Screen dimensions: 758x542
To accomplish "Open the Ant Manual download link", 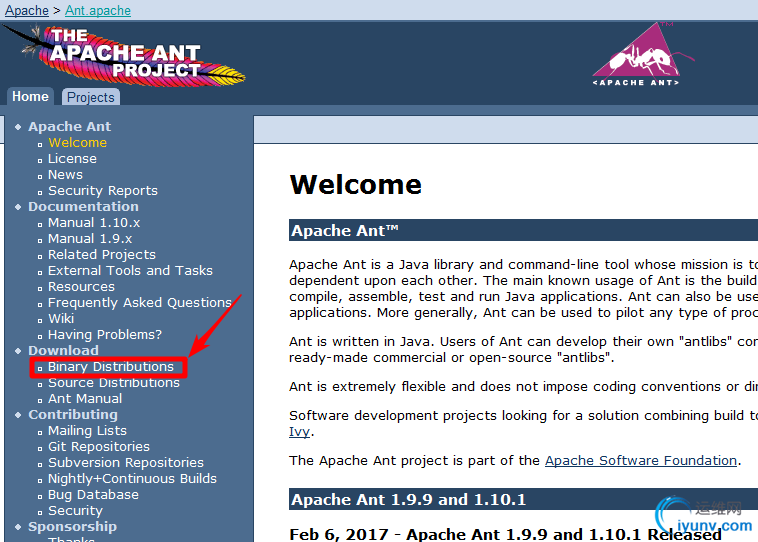I will [x=85, y=398].
